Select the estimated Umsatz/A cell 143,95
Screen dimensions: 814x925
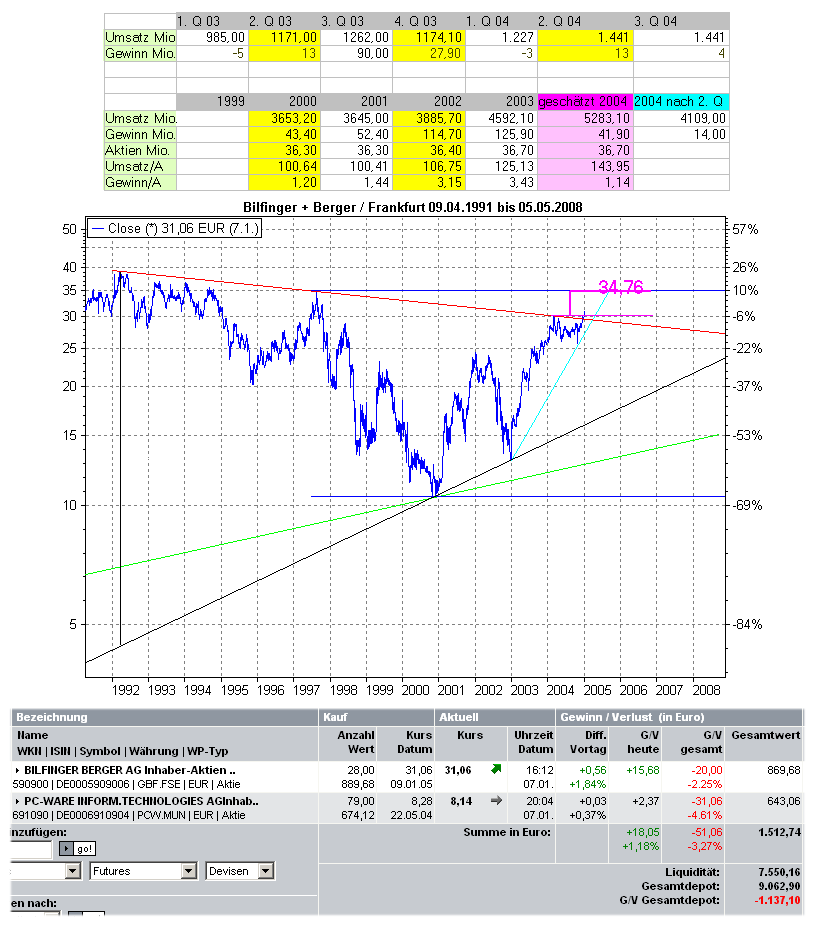click(x=585, y=166)
